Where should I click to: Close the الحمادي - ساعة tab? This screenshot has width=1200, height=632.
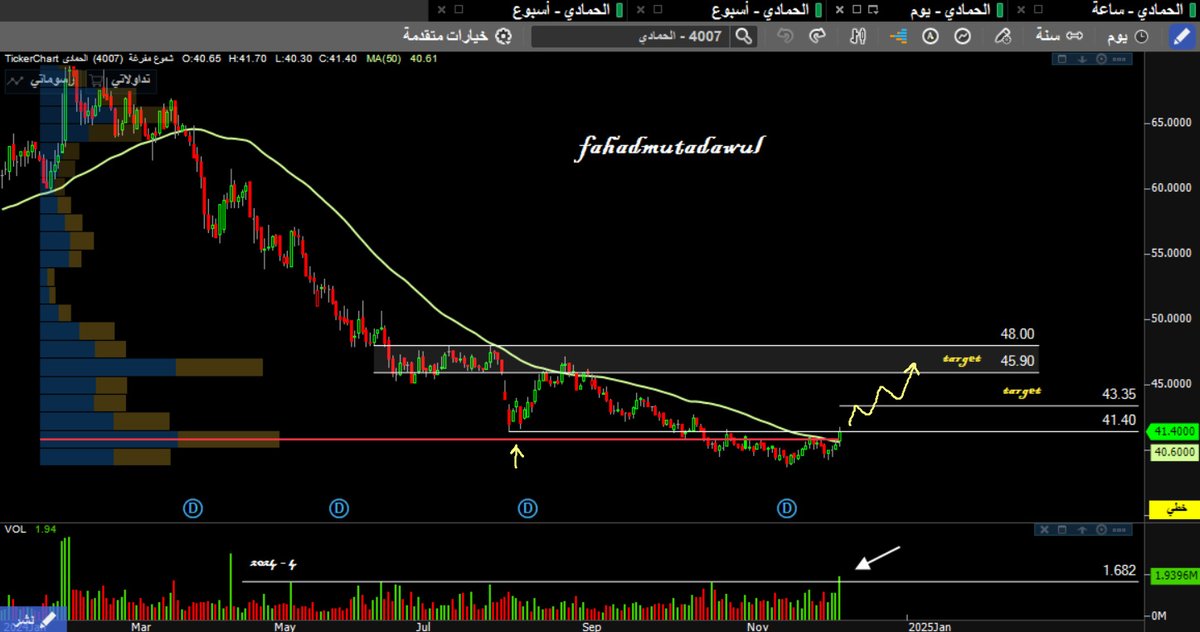click(1021, 9)
